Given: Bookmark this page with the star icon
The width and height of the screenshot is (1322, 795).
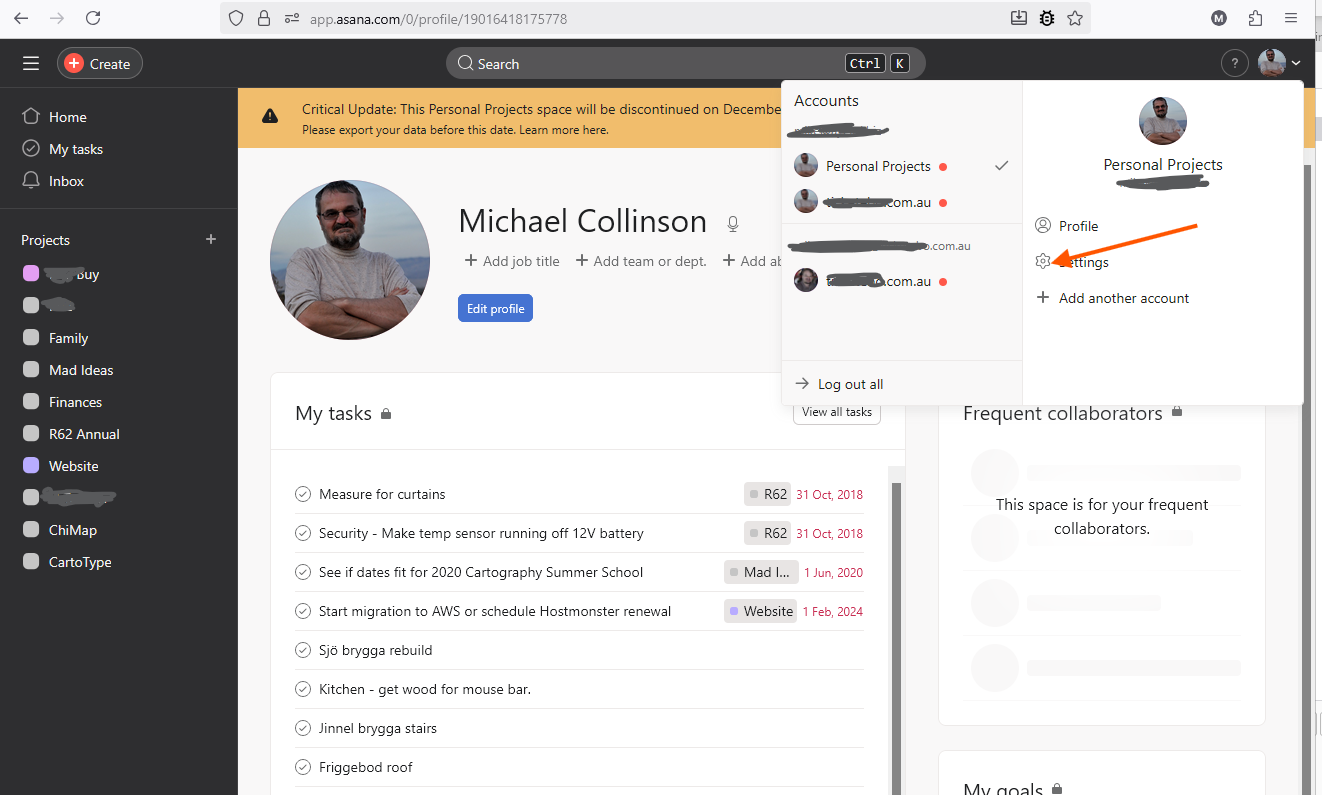Looking at the screenshot, I should tap(1075, 18).
